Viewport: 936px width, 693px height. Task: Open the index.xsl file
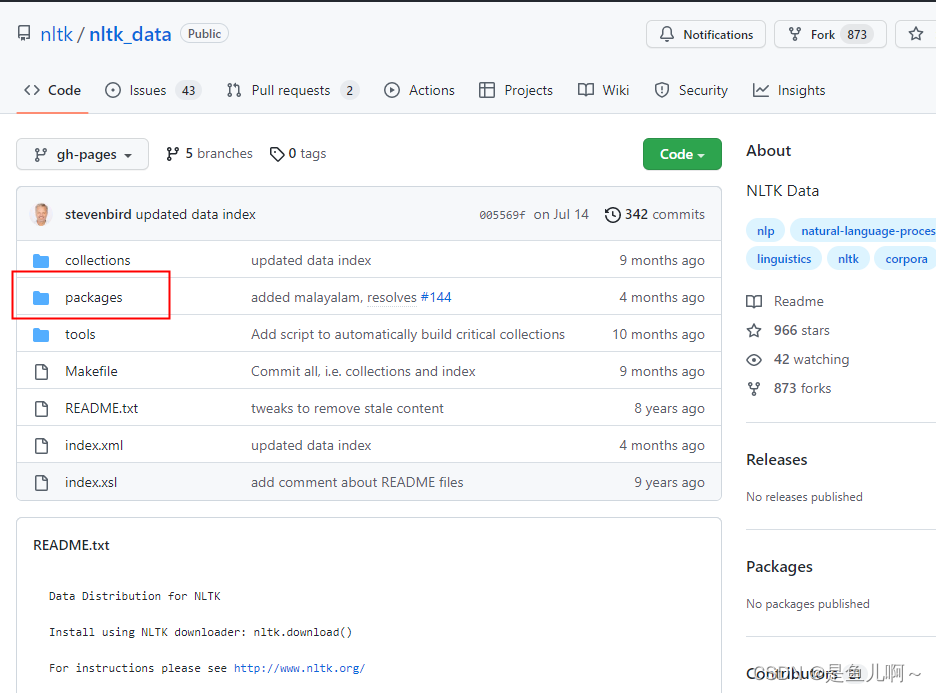pos(91,482)
